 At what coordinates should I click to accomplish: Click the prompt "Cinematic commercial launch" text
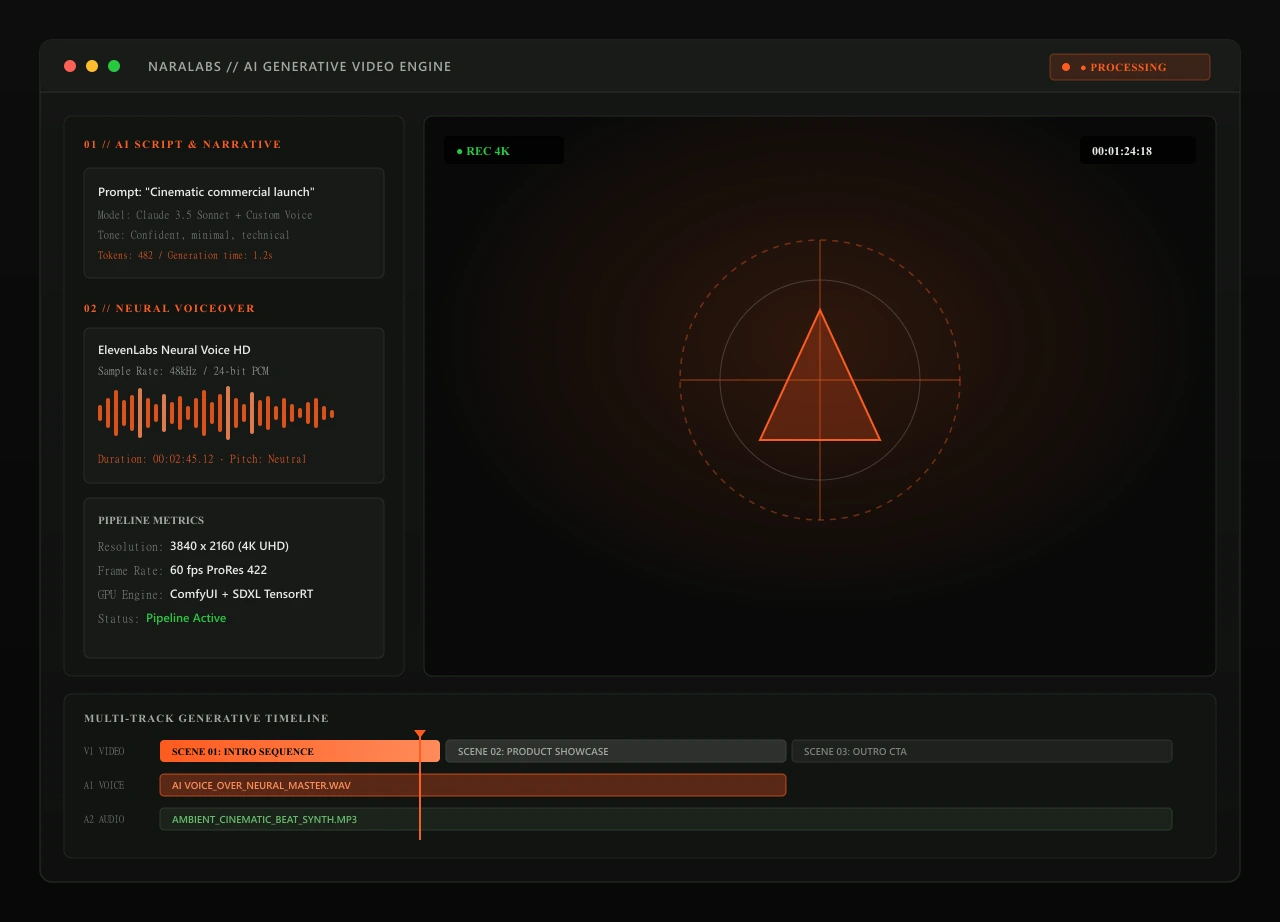pyautogui.click(x=206, y=192)
